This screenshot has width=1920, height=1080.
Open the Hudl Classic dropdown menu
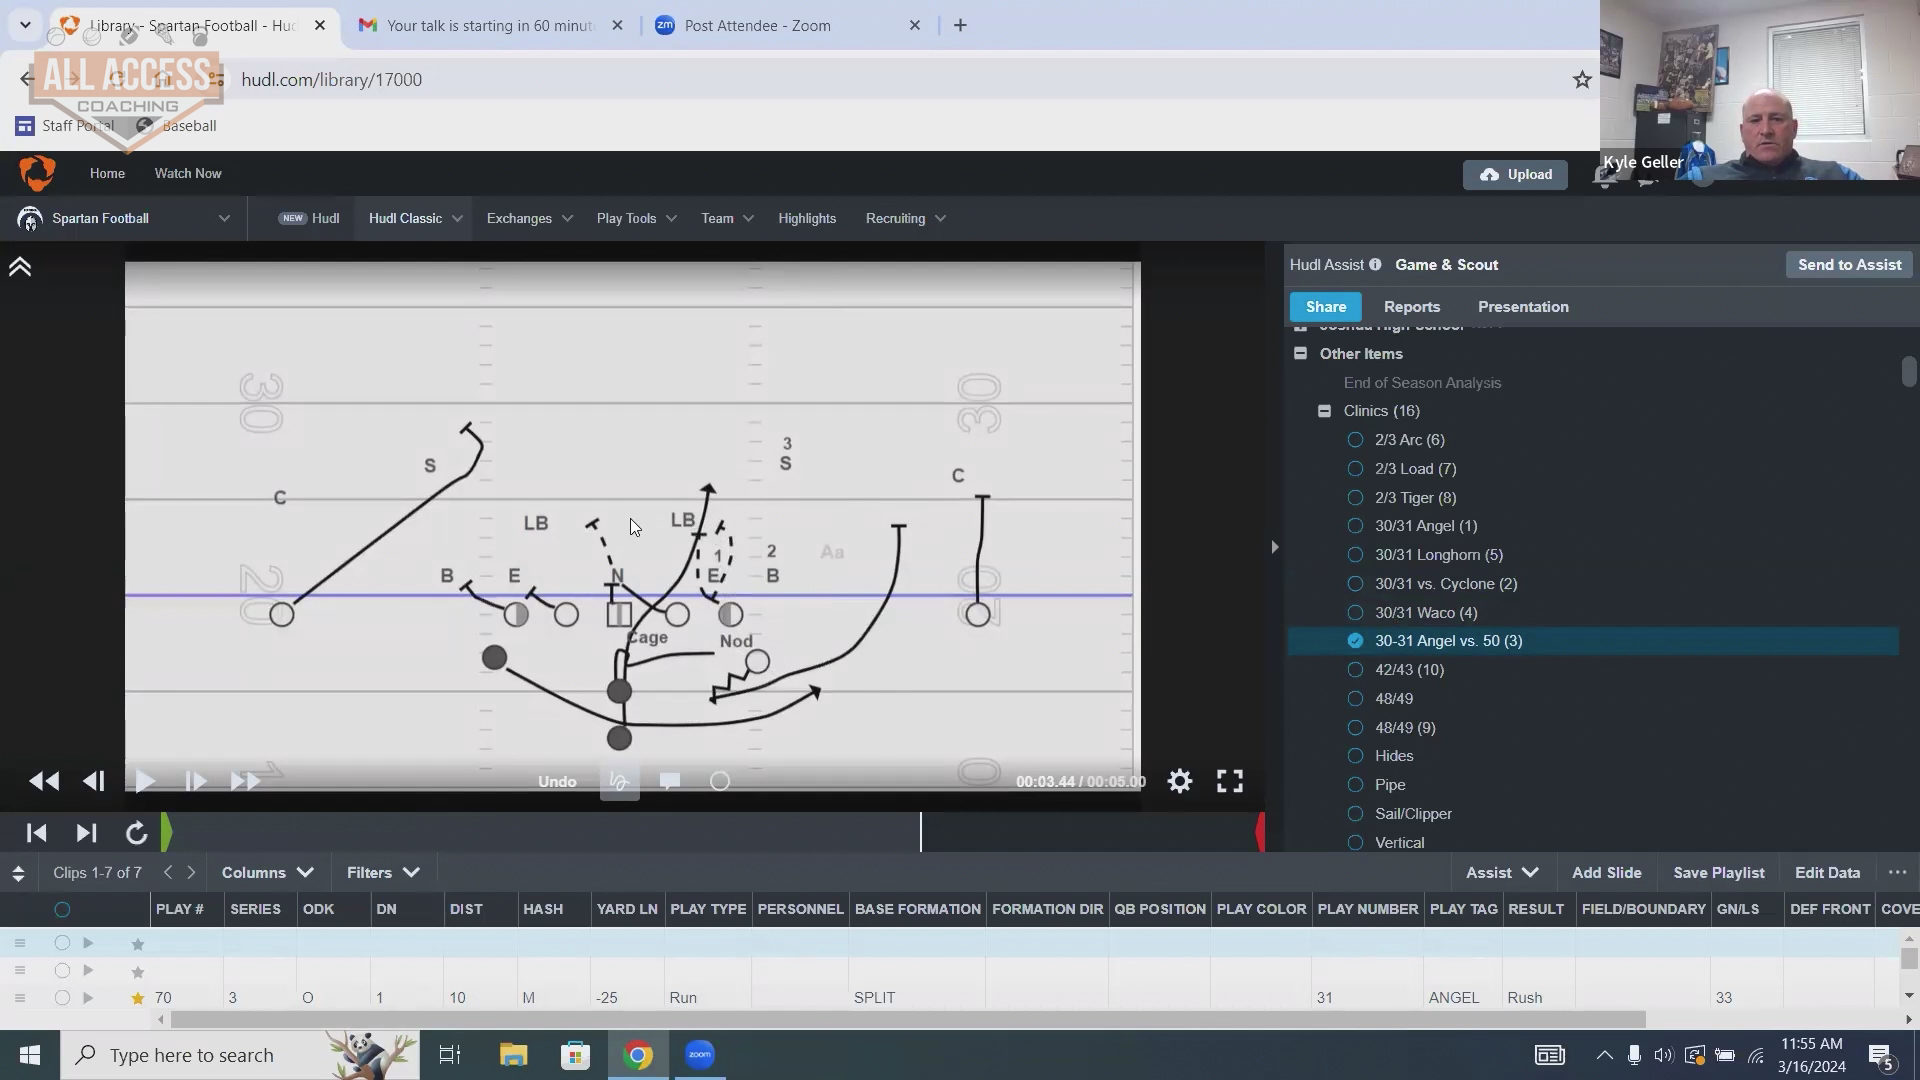[x=415, y=218]
